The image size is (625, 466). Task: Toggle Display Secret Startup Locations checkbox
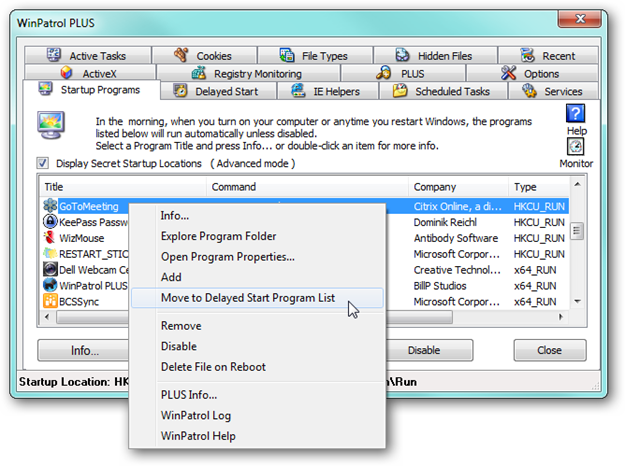(x=43, y=163)
